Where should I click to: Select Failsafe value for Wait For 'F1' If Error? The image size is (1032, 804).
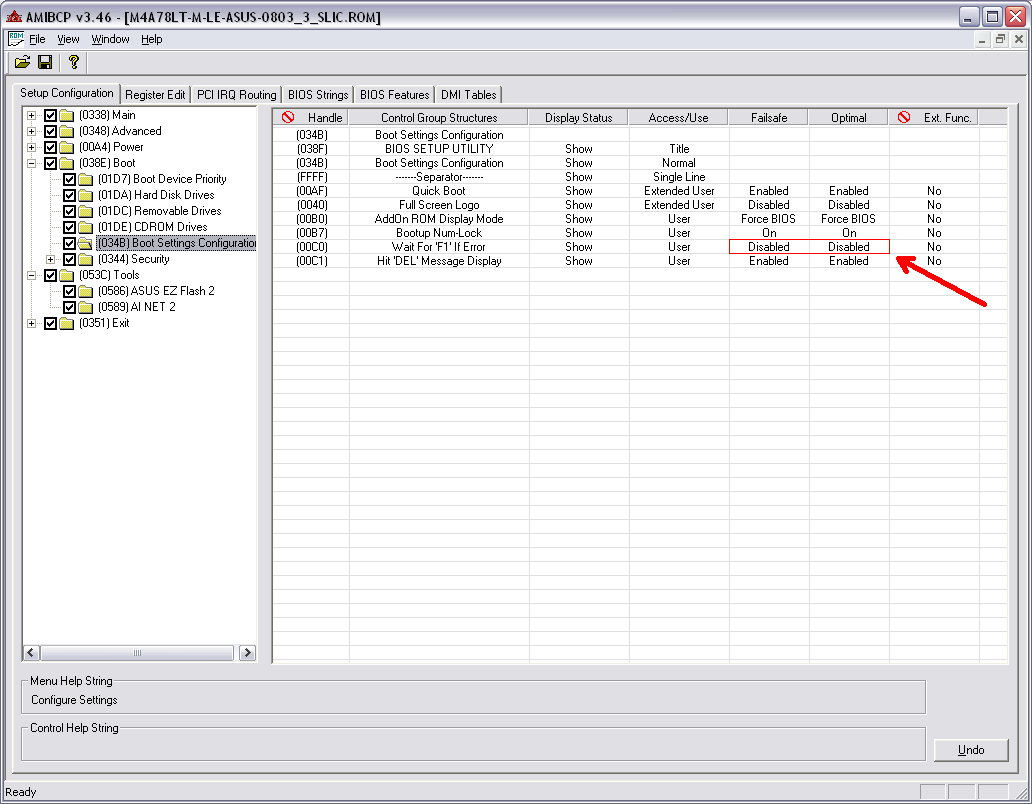pyautogui.click(x=769, y=247)
